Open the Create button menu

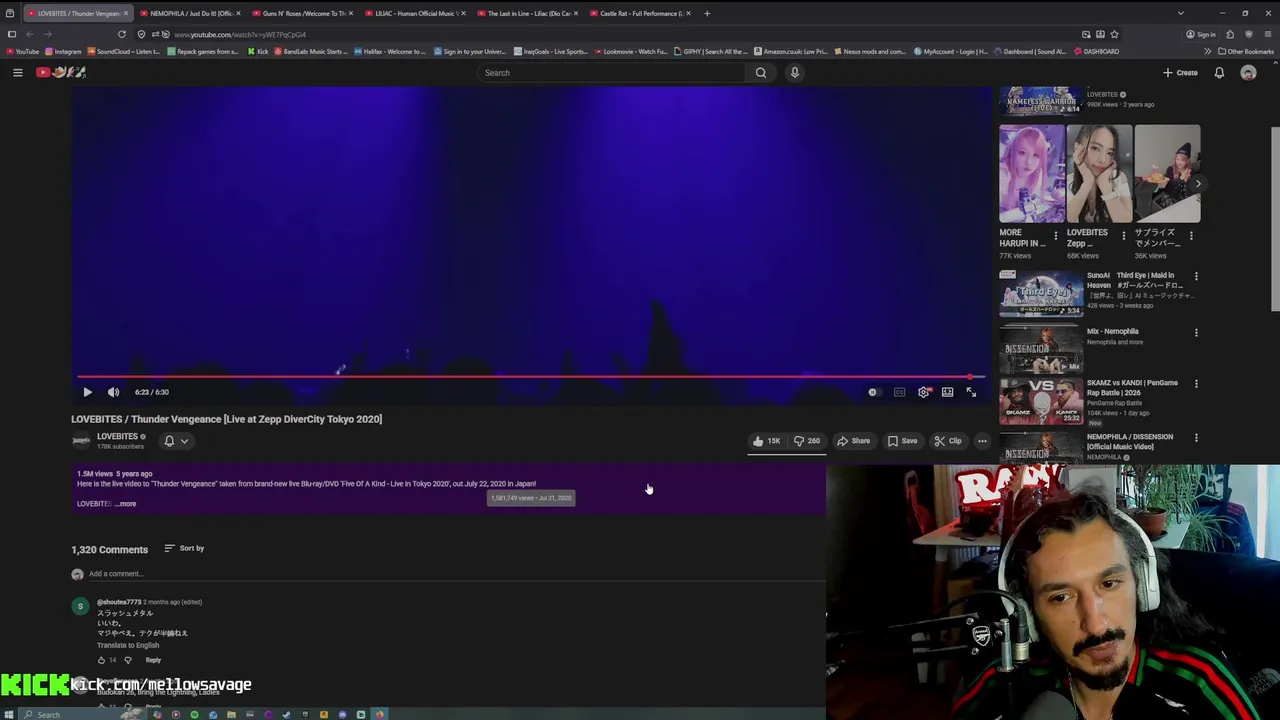1180,72
